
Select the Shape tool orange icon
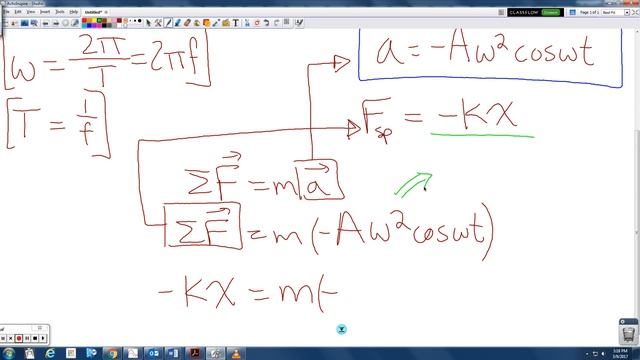pyautogui.click(x=207, y=23)
